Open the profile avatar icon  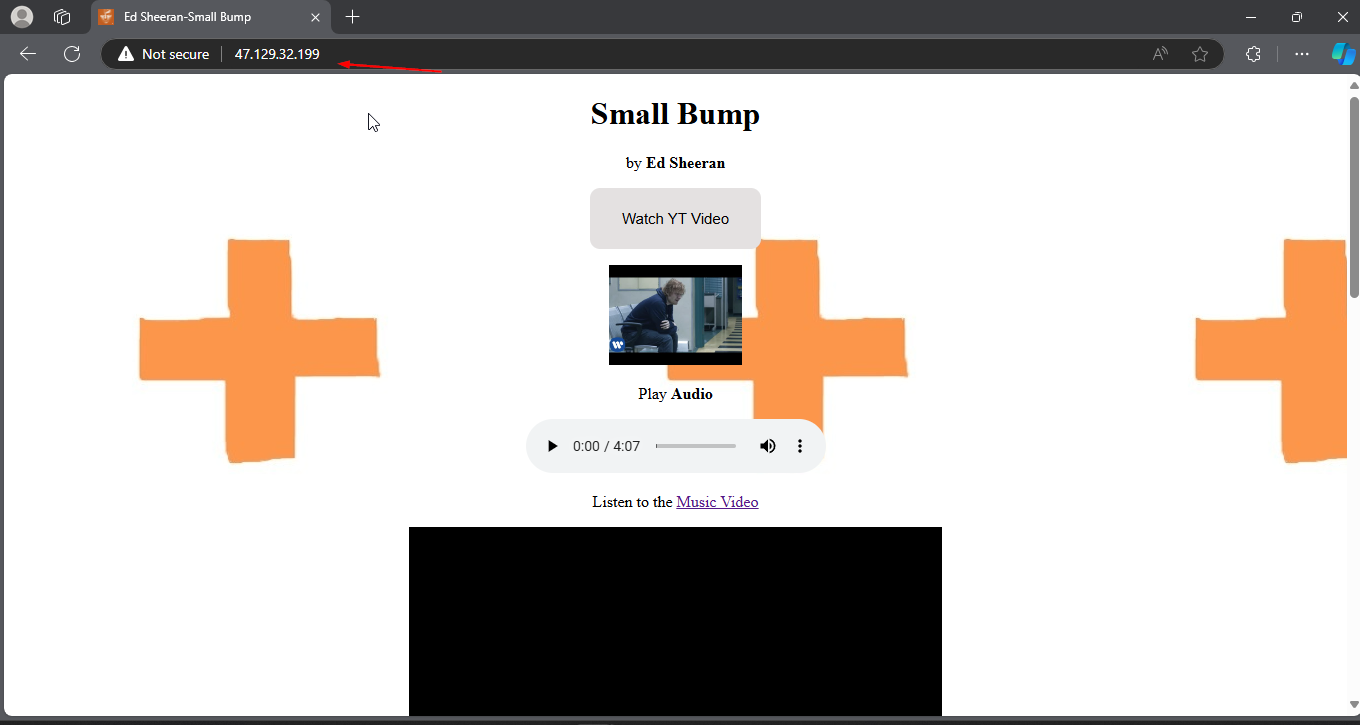(x=21, y=17)
